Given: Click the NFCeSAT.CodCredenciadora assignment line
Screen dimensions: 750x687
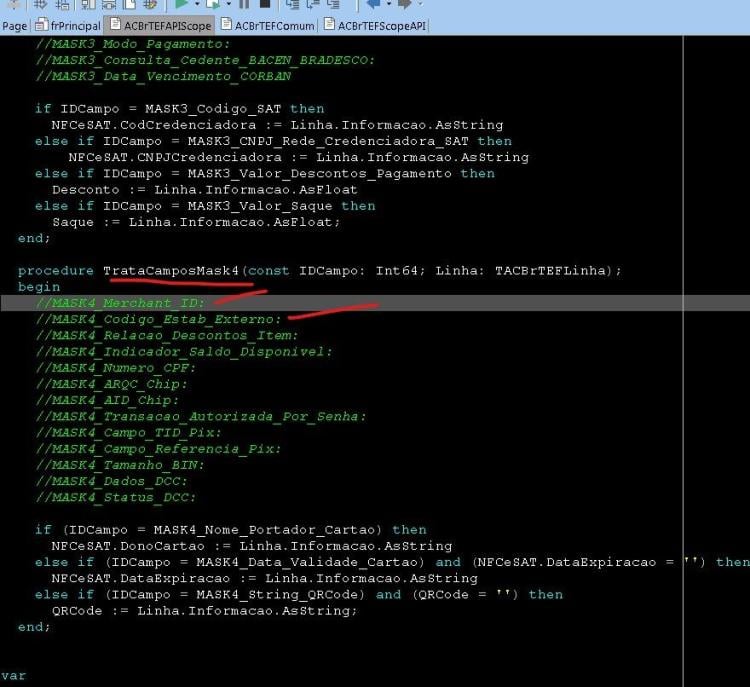Looking at the screenshot, I should [x=277, y=125].
